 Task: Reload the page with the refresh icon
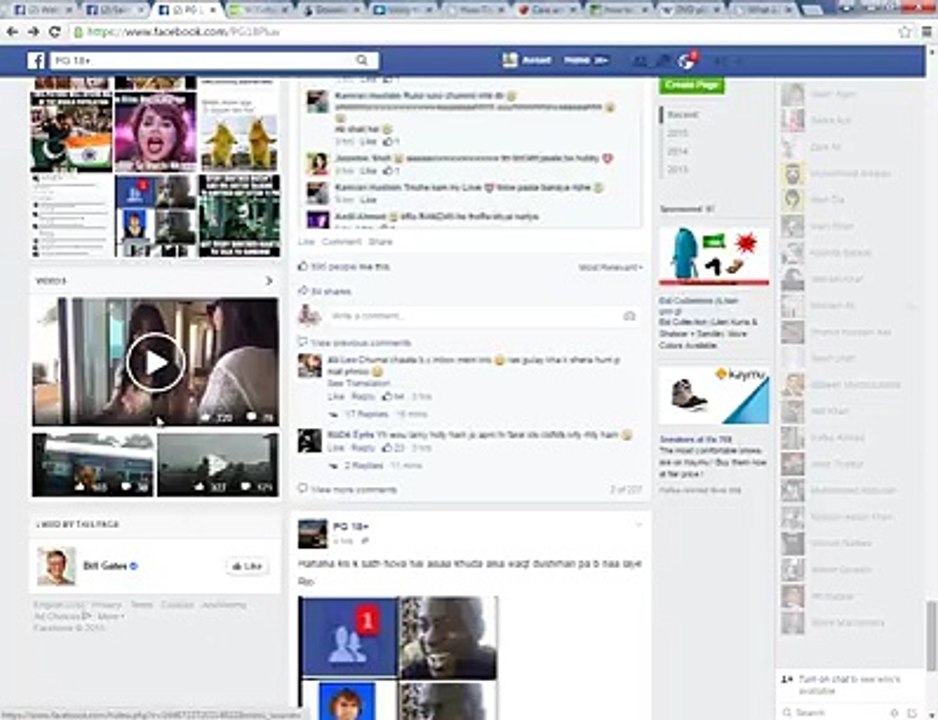point(55,32)
